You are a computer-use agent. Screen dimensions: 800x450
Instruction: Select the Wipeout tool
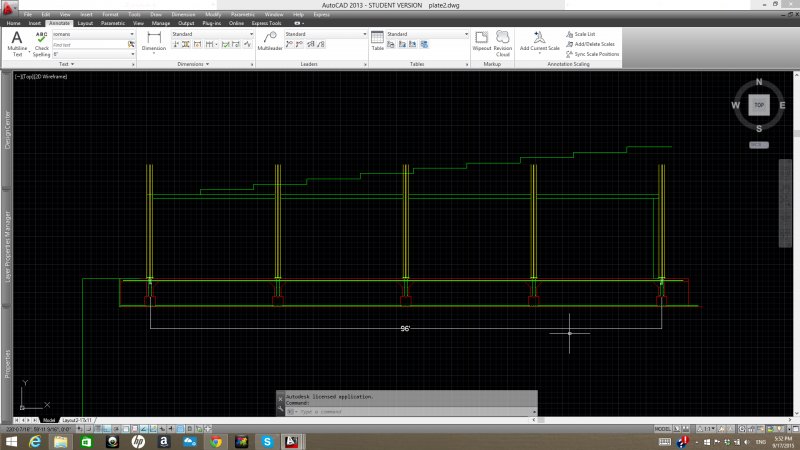[482, 41]
